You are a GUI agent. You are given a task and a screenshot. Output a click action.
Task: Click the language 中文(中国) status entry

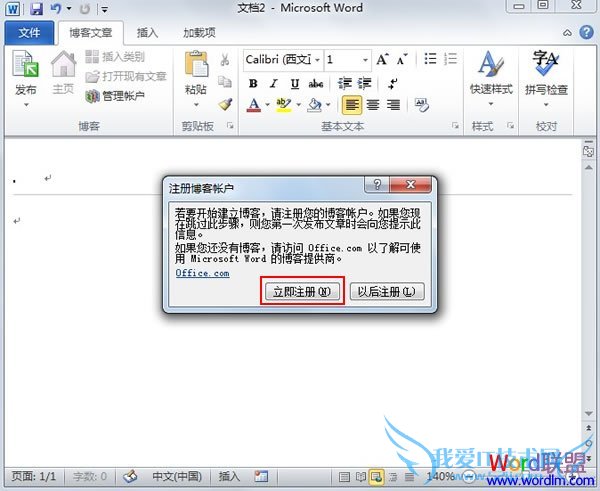click(x=177, y=476)
